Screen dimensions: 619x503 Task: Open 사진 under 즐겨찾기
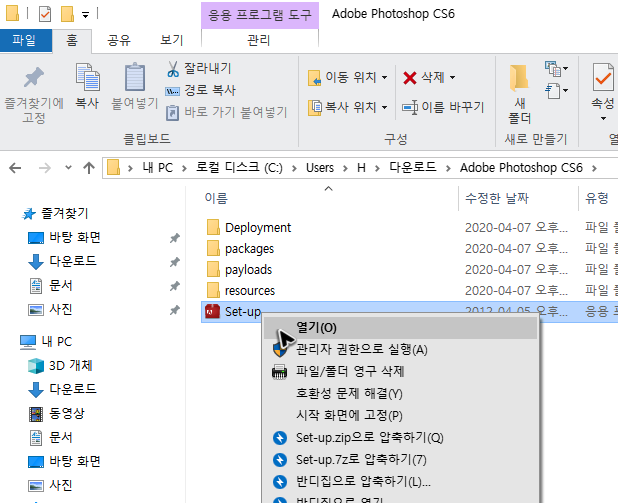coord(60,310)
